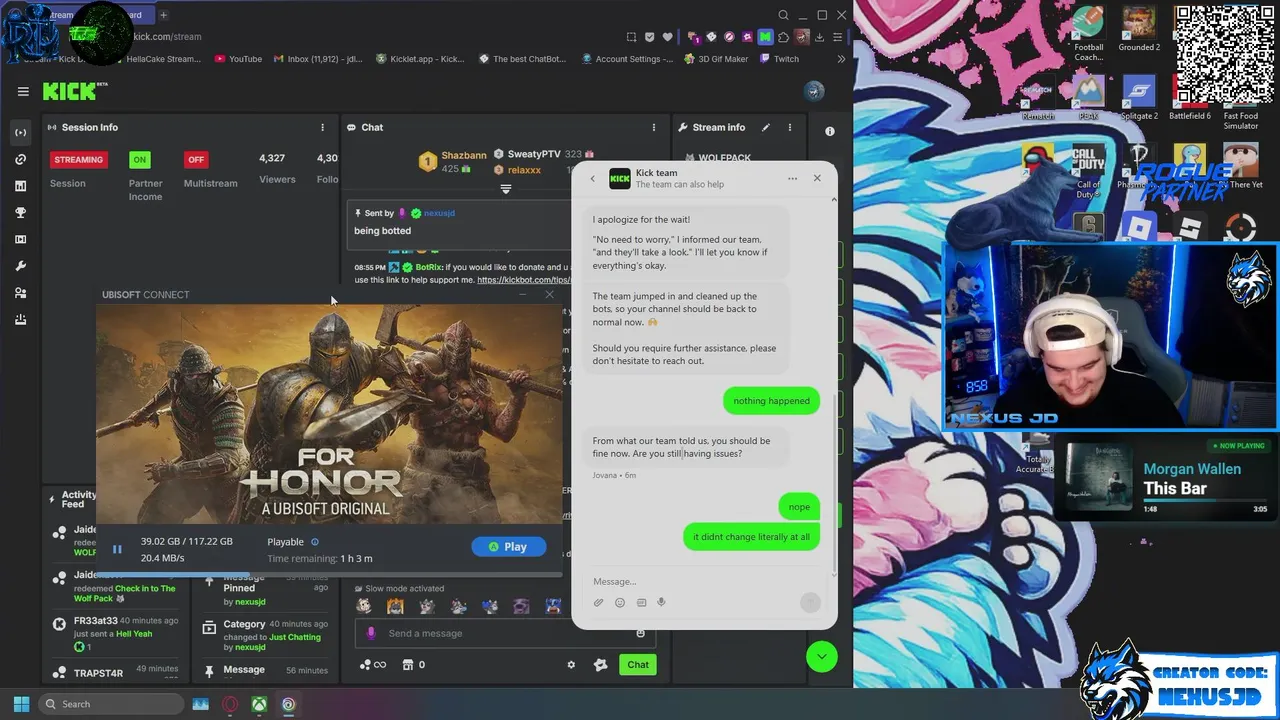Screen dimensions: 1280x720
Task: Click the info icon next to Playable
Action: pos(315,542)
